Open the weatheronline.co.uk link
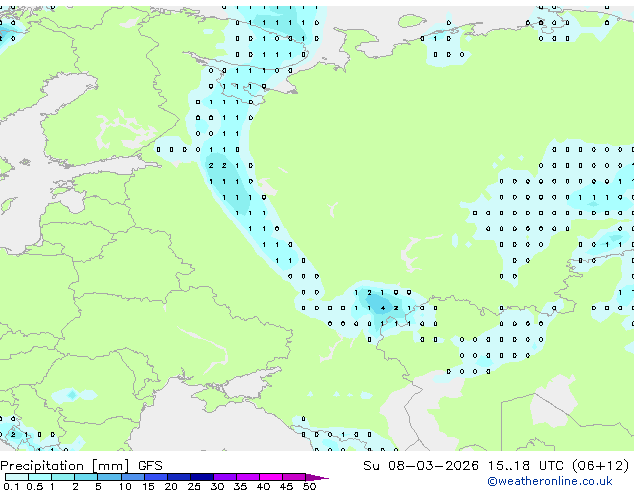 click(x=550, y=481)
